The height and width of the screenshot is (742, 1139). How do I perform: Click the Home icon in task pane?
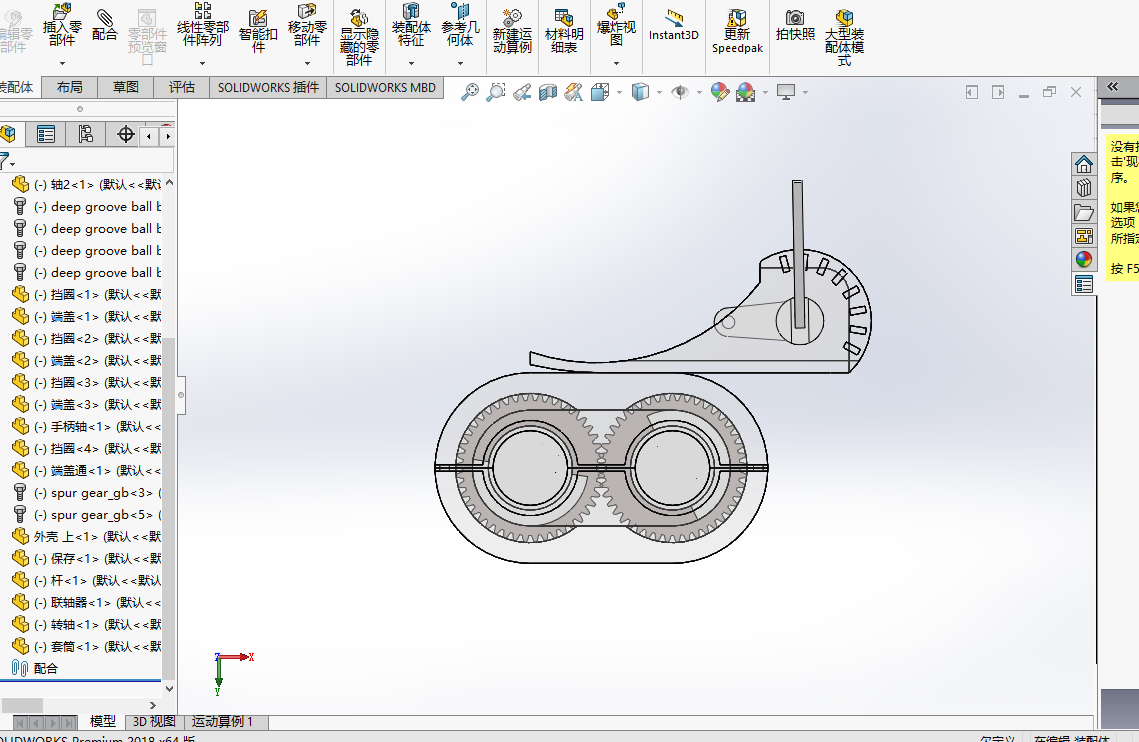1084,164
